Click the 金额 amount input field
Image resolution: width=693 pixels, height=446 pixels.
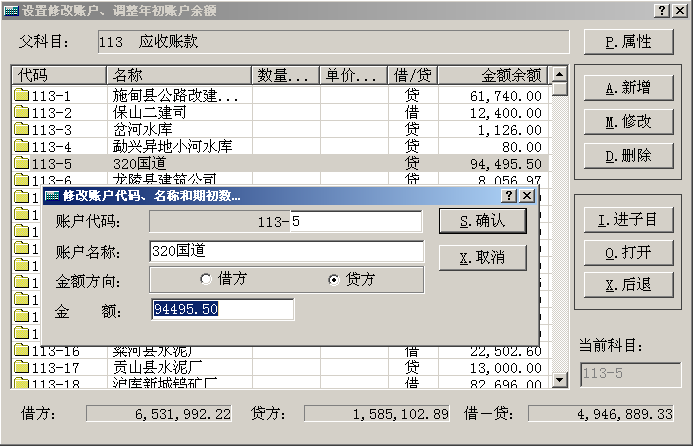tap(222, 309)
